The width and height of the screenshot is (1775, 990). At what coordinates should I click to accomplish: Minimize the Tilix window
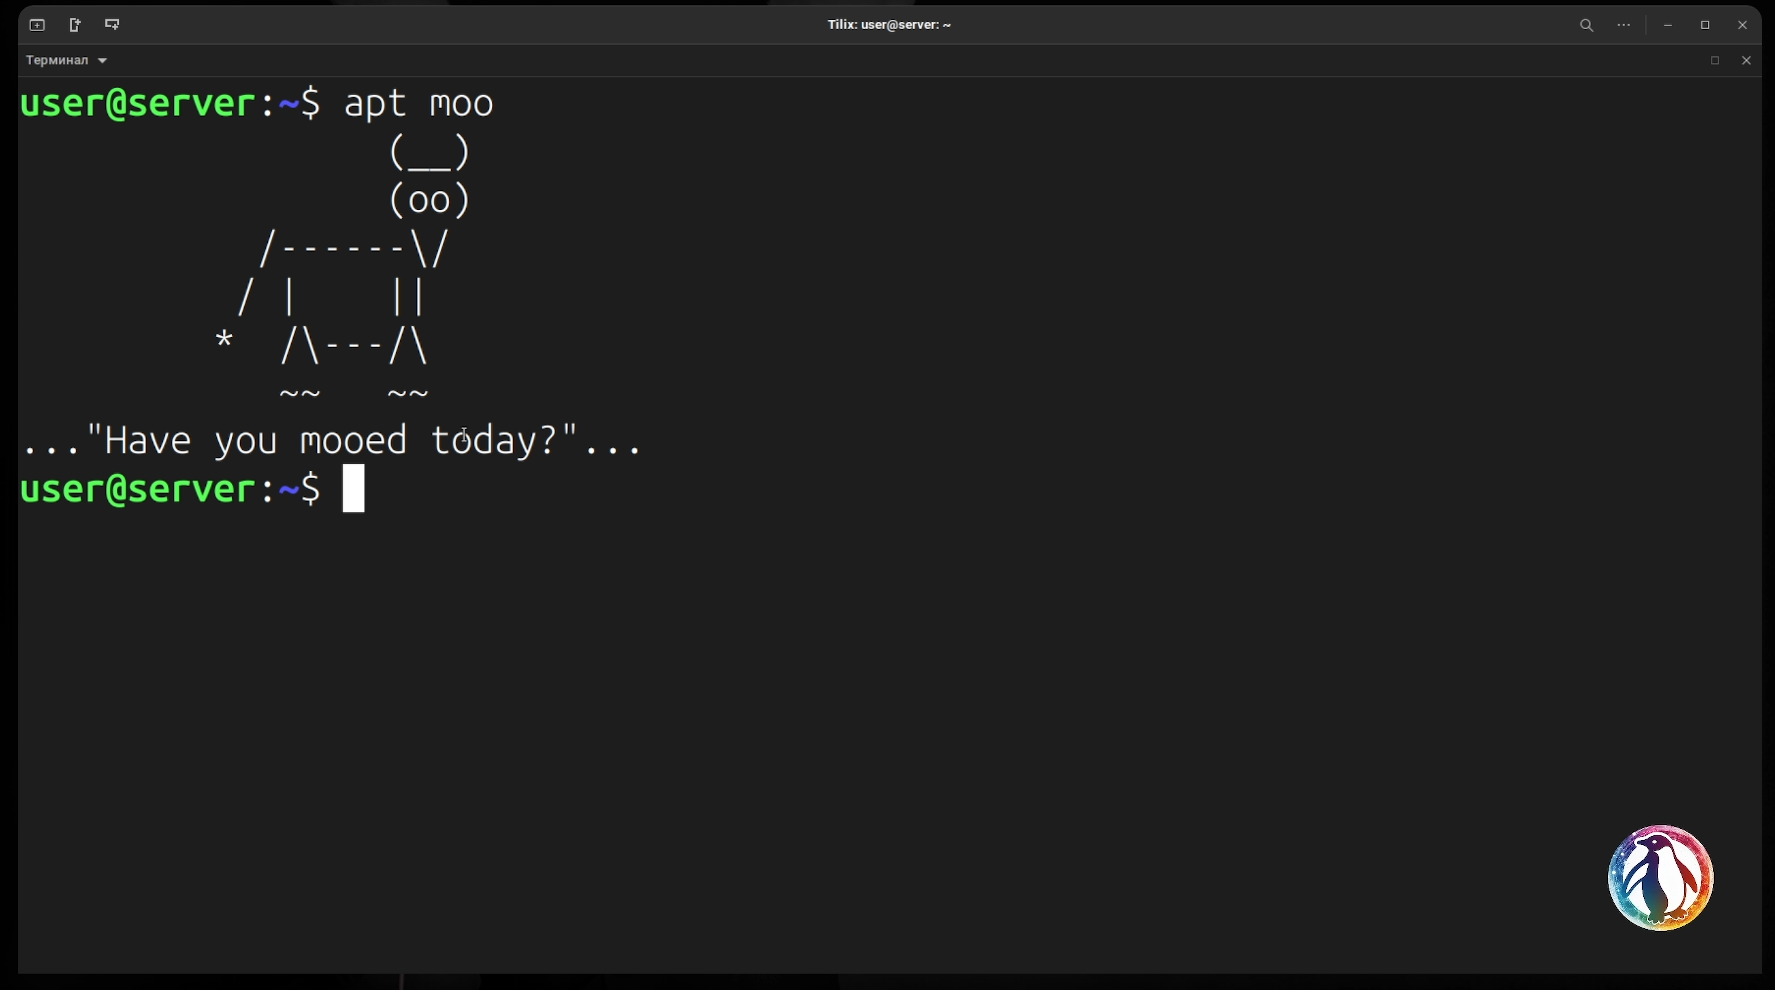click(x=1668, y=25)
